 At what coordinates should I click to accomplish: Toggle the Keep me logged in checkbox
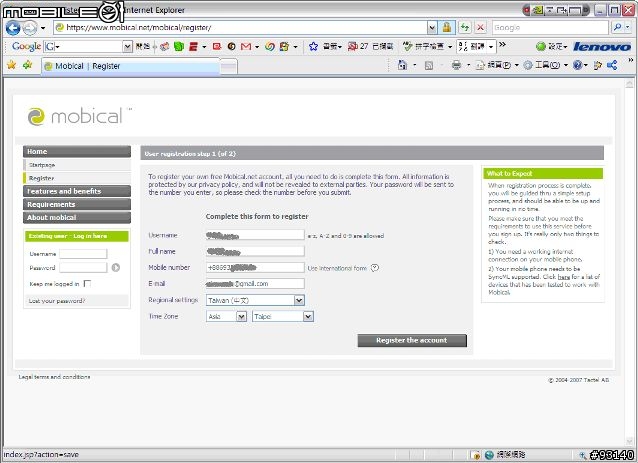coord(87,284)
